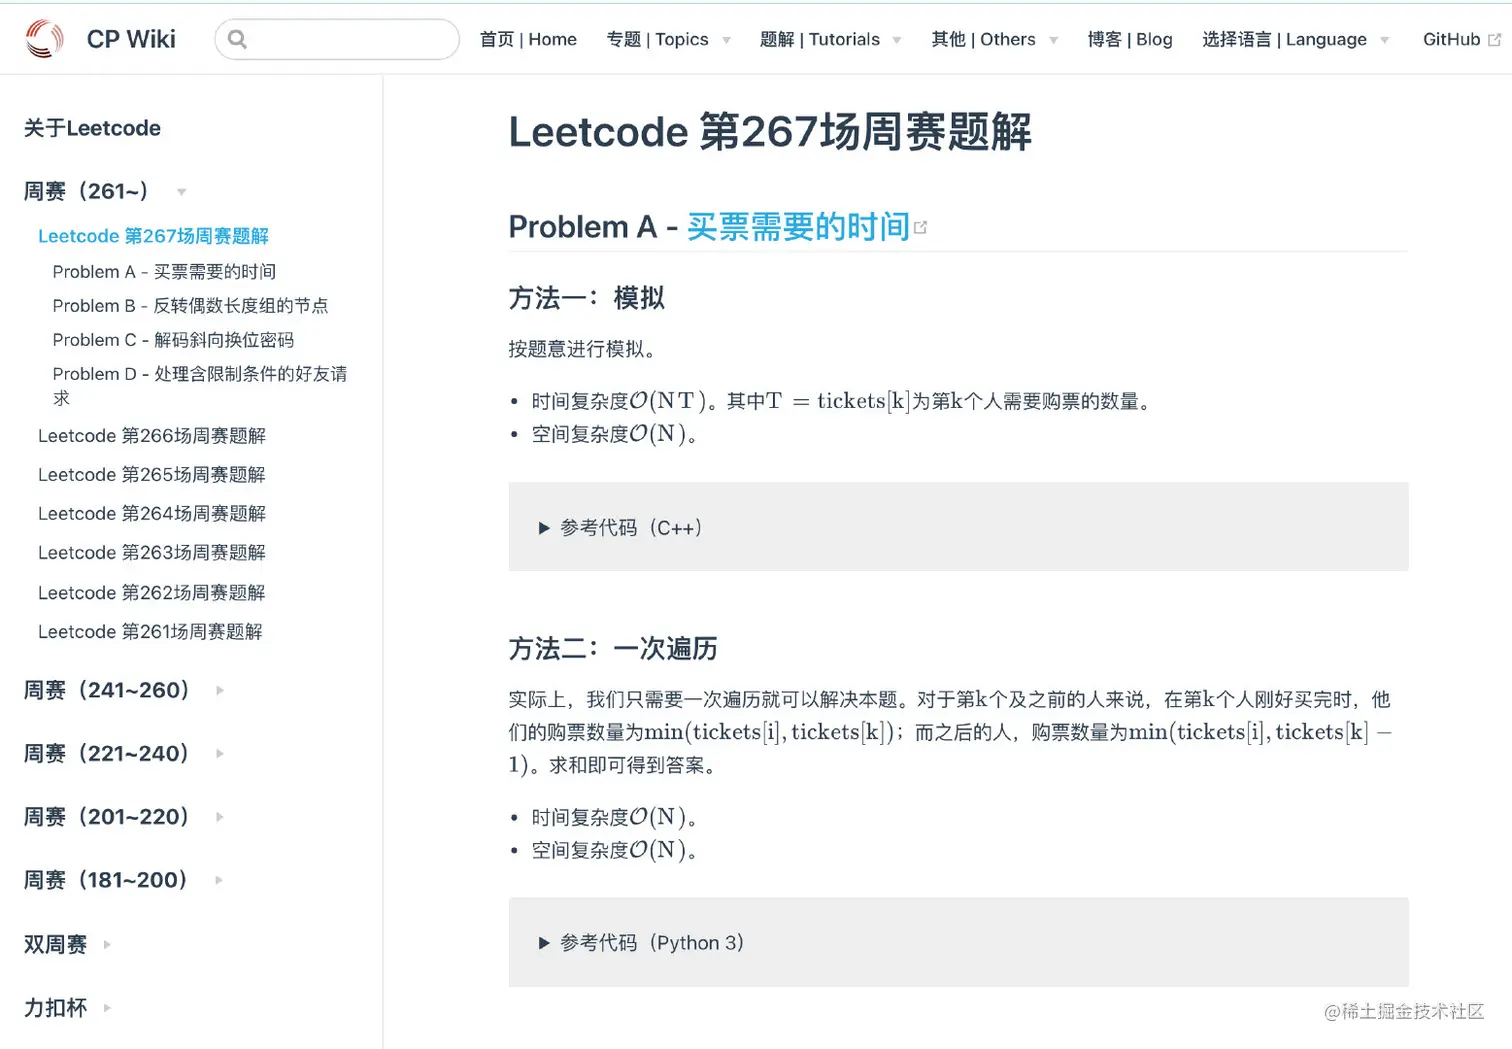Click the 方法二：一次遍历 heading
Image resolution: width=1512 pixels, height=1049 pixels.
point(613,649)
